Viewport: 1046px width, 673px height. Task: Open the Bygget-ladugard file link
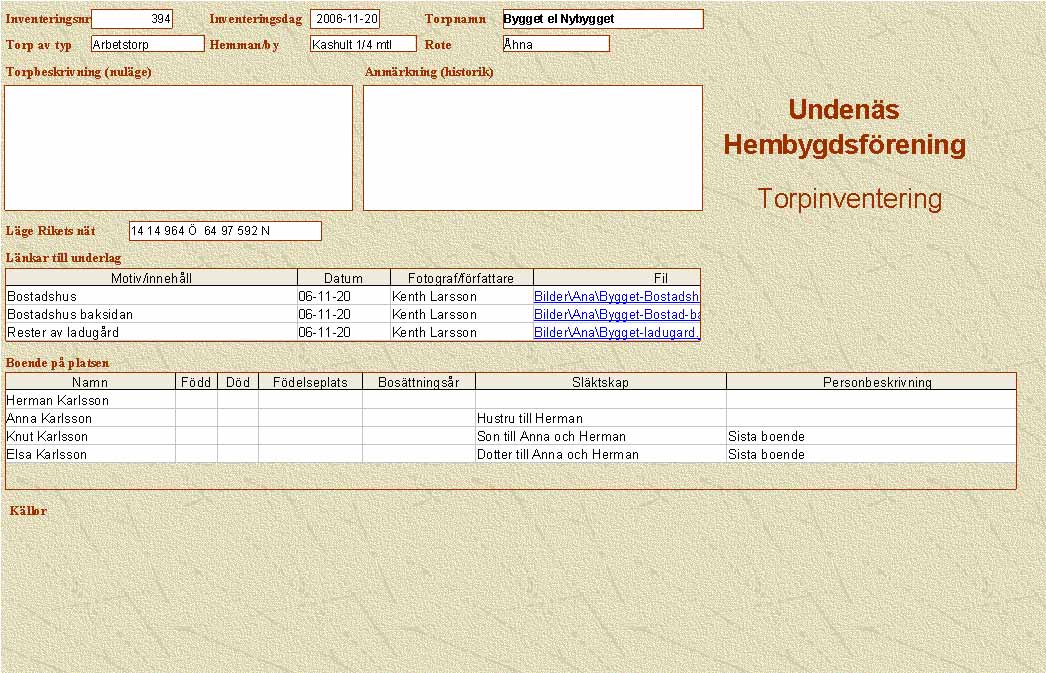tap(616, 333)
